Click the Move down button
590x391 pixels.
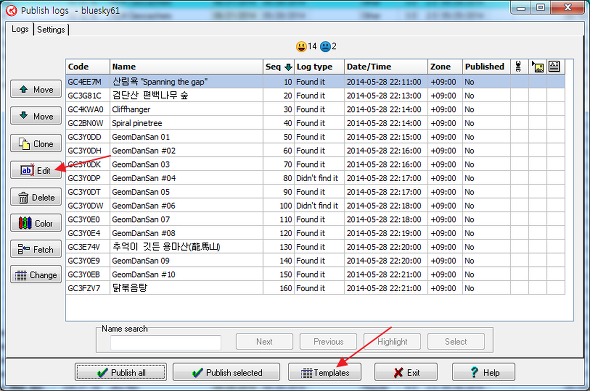coord(36,116)
